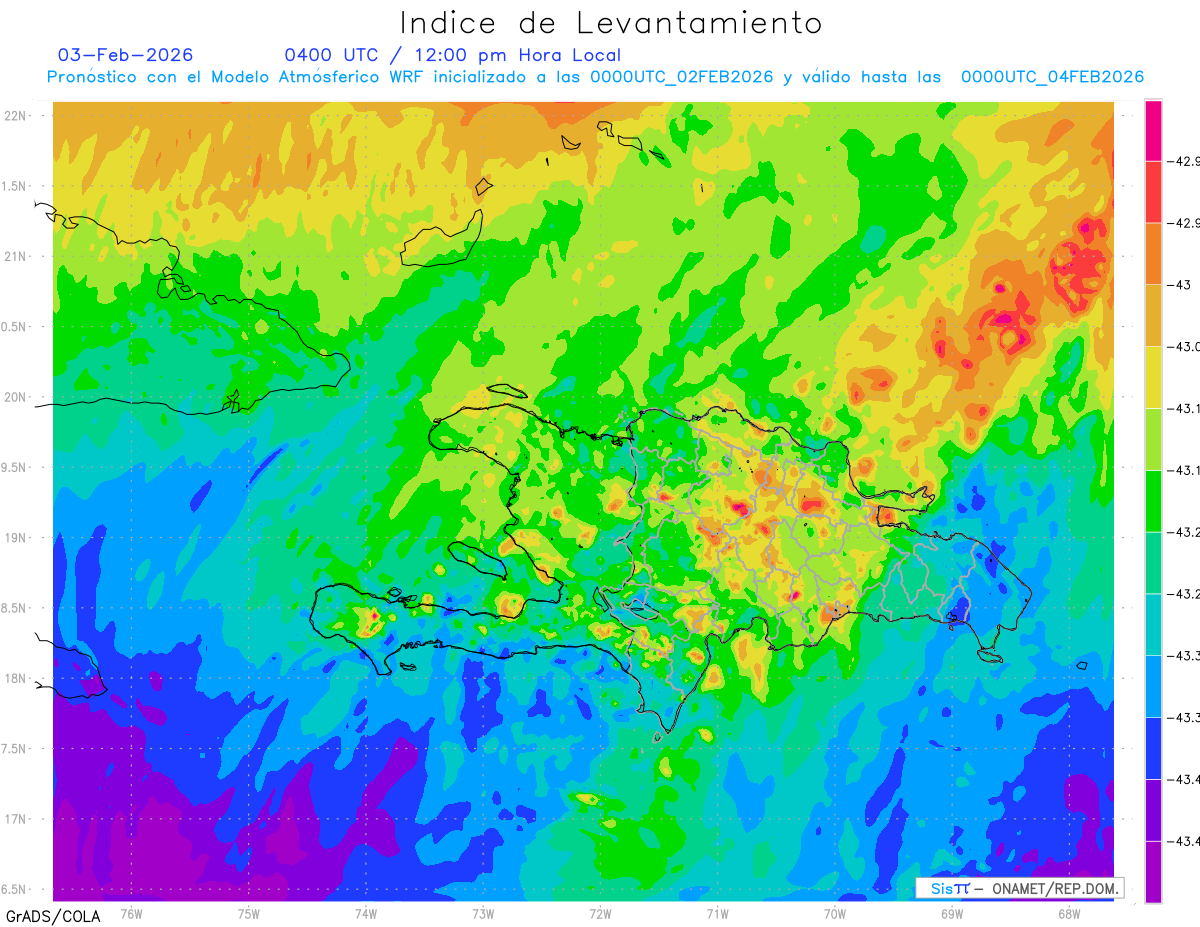
Task: Click the "76W" longitude label
Action: coord(131,913)
